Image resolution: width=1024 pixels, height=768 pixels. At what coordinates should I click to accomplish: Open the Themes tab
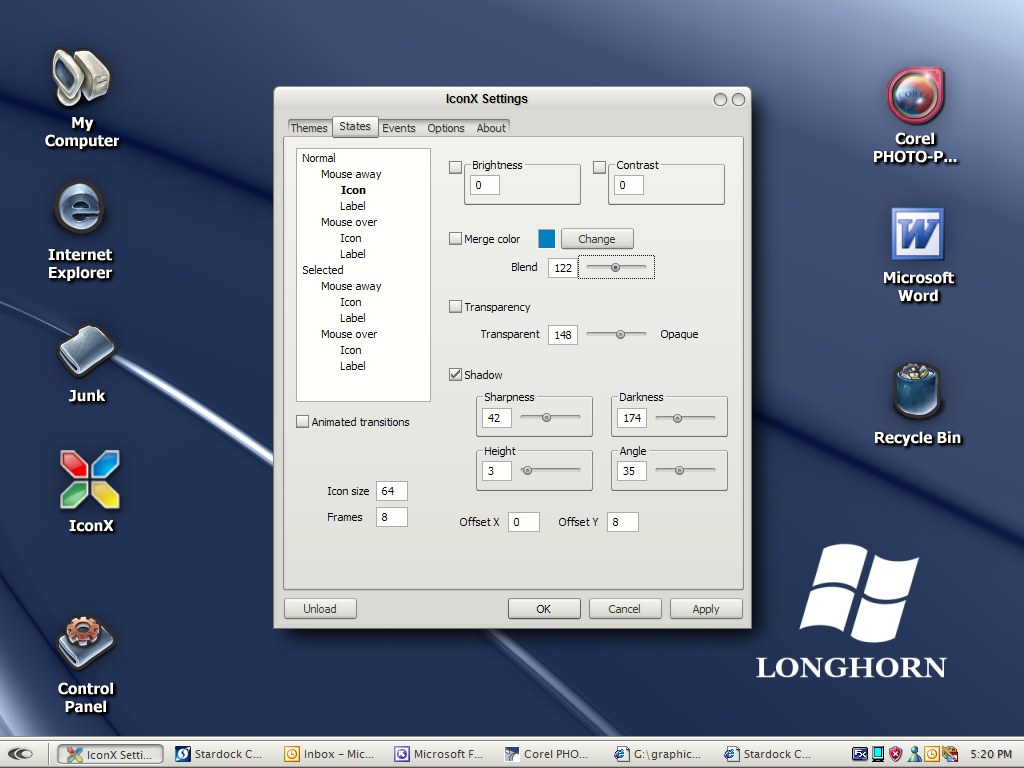(x=309, y=128)
